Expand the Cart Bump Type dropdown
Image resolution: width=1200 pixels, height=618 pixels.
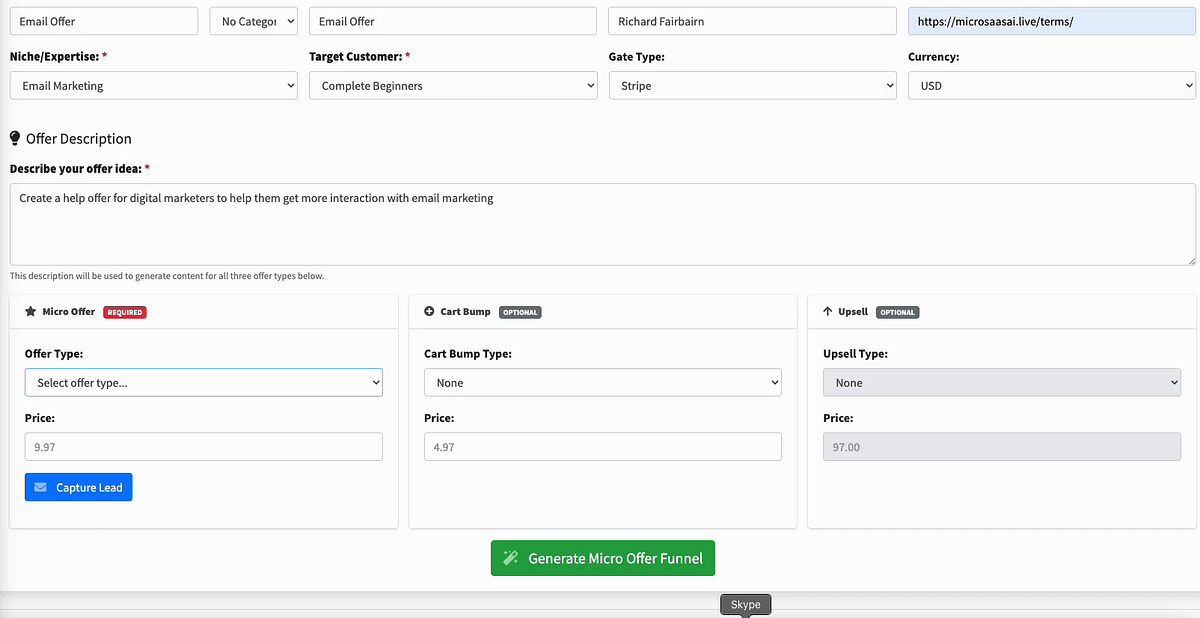(603, 383)
